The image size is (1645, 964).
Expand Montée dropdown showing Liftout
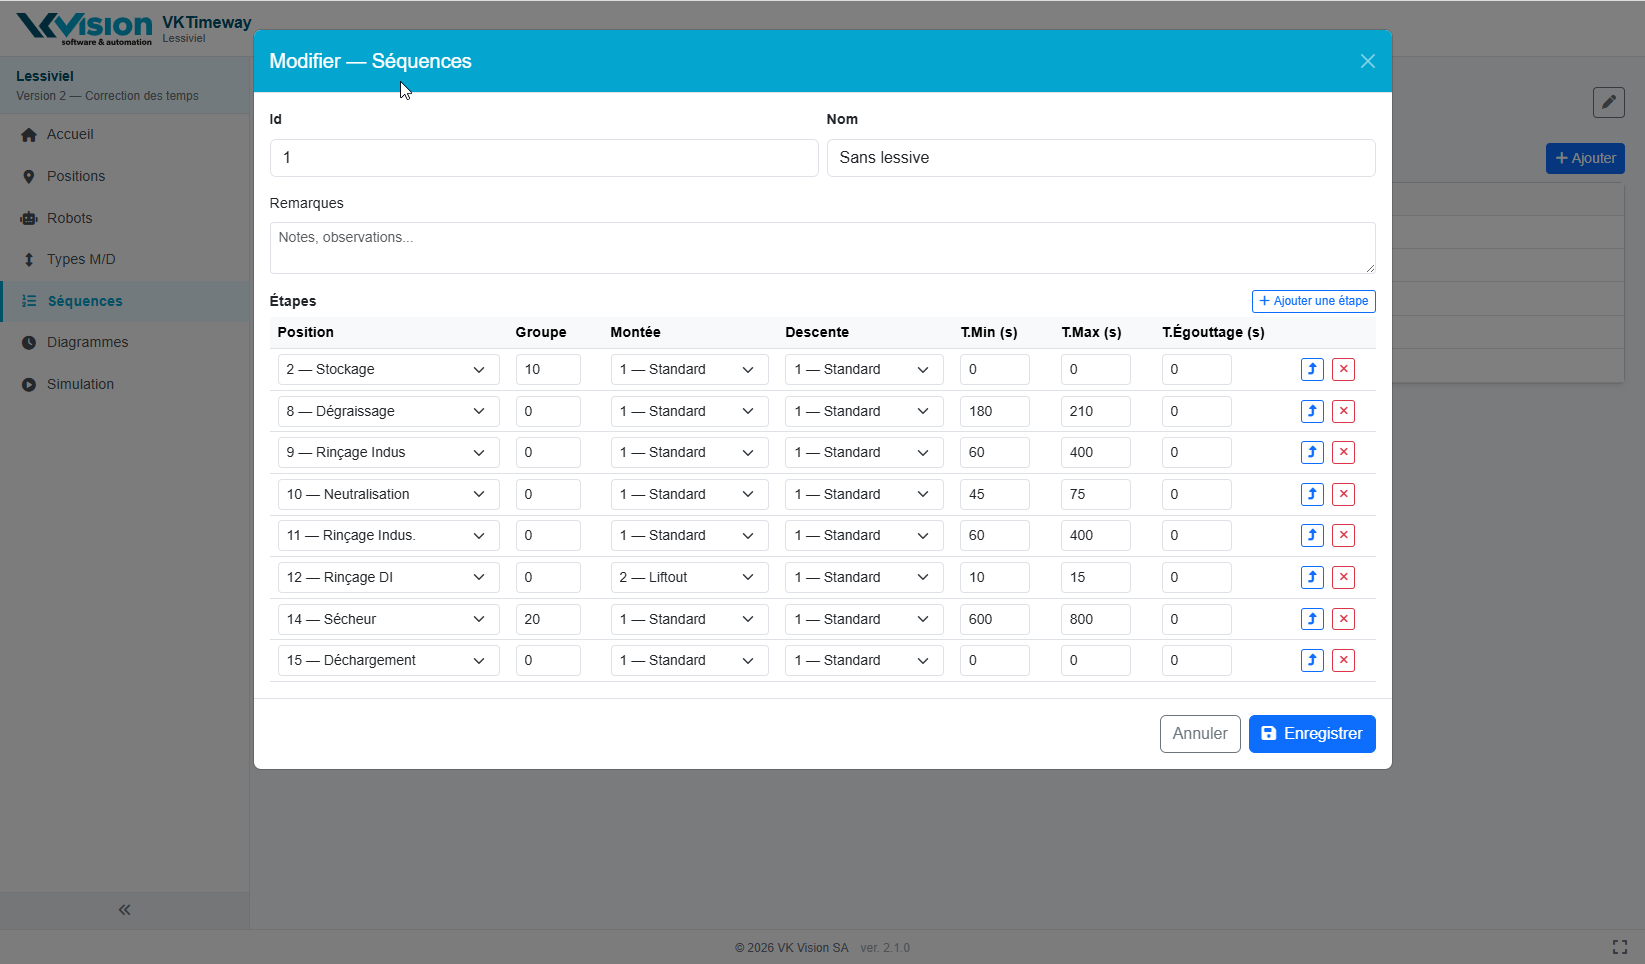pos(688,577)
